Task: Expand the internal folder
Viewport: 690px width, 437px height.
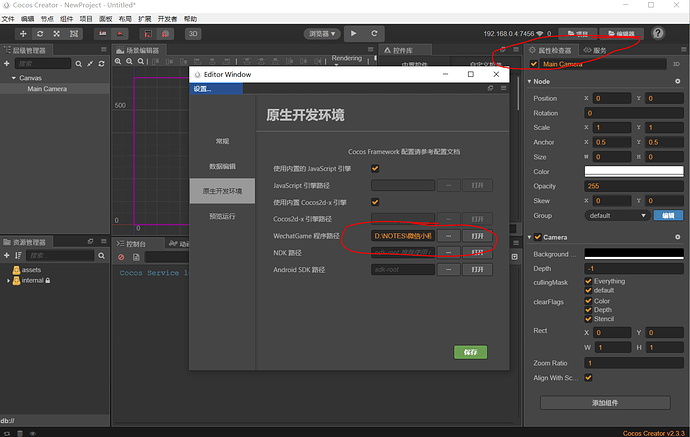Action: (x=8, y=281)
